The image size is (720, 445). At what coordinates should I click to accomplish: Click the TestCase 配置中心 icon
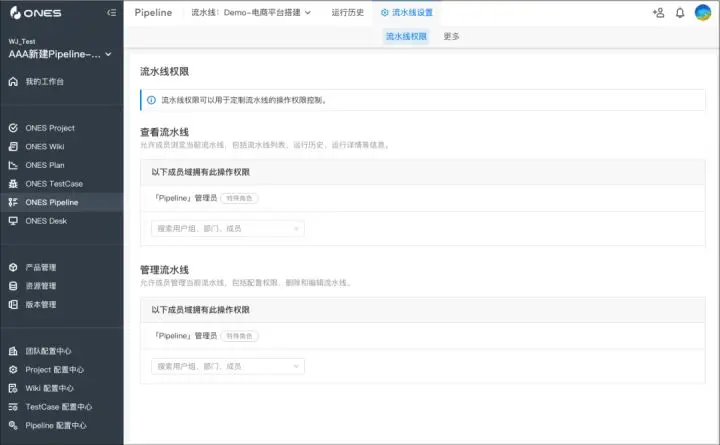tap(13, 407)
